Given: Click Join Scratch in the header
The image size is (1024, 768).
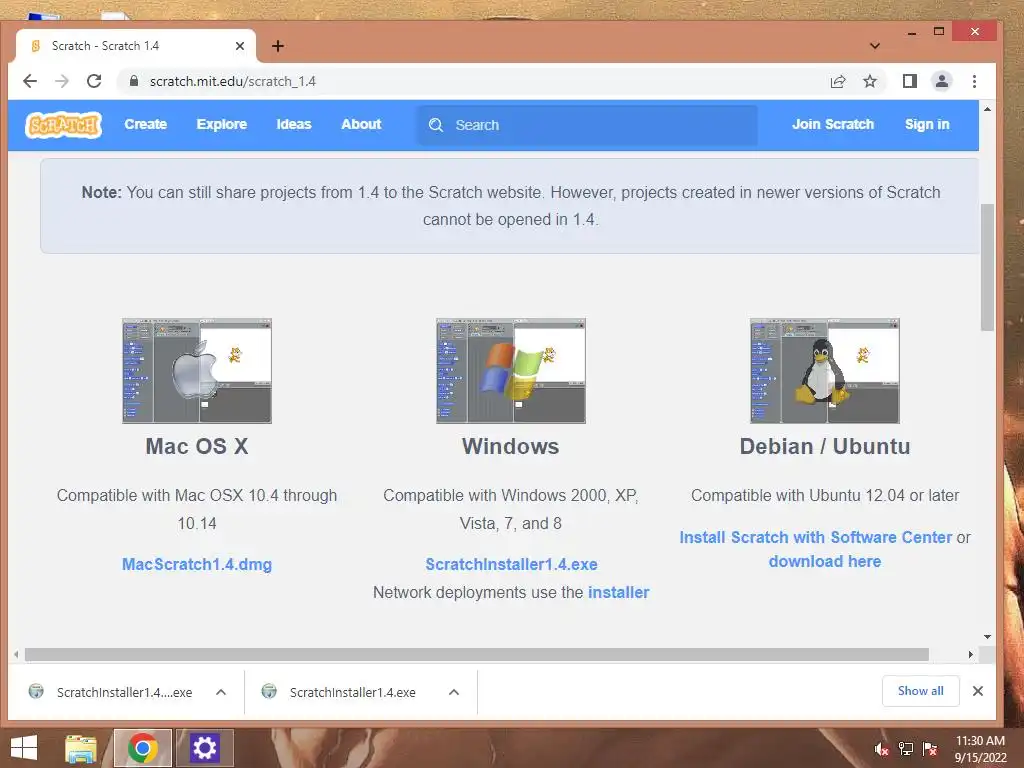Looking at the screenshot, I should (833, 124).
